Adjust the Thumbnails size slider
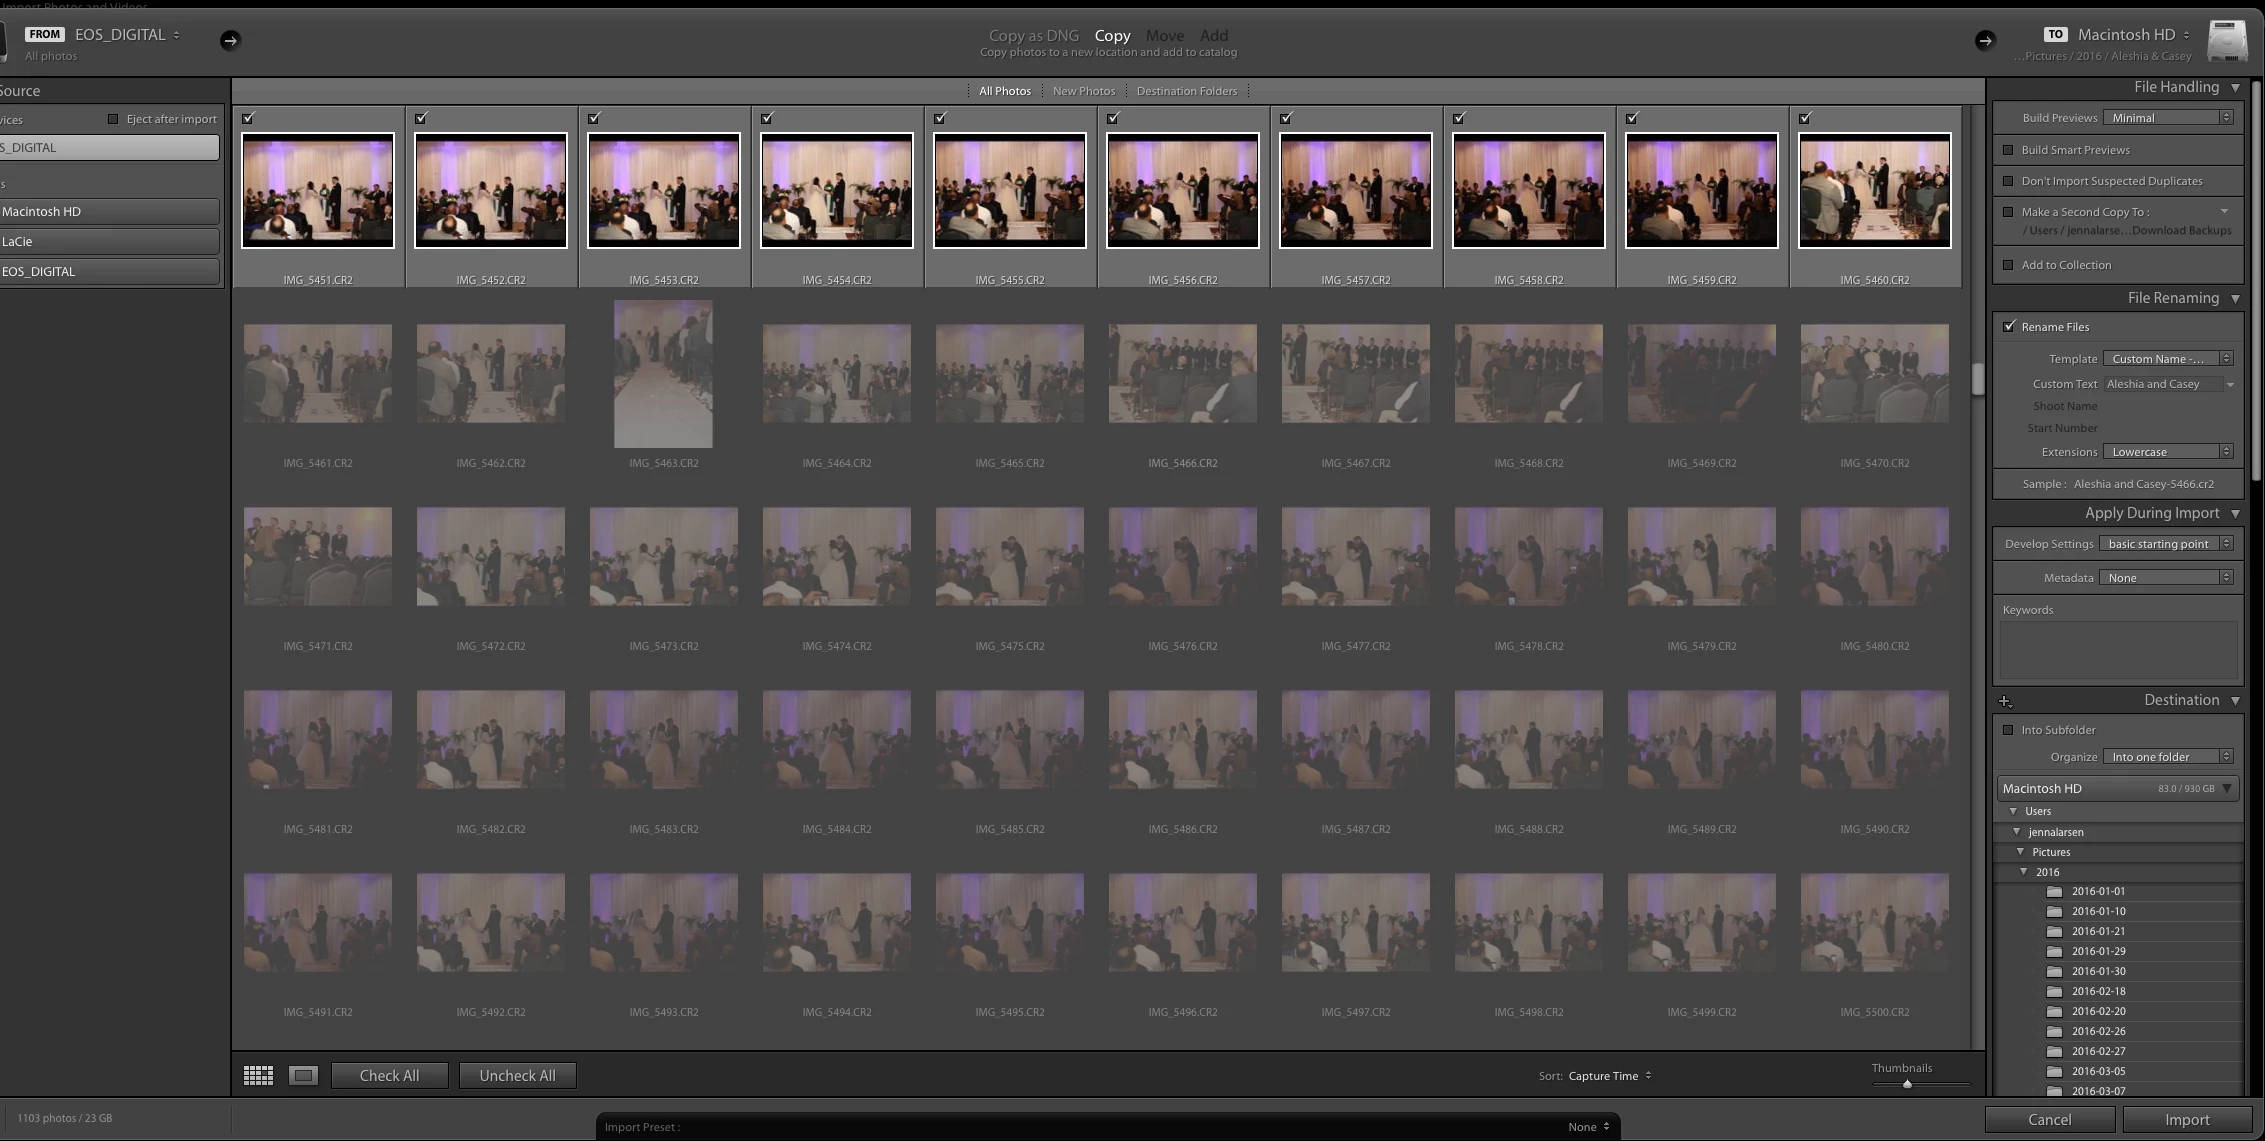The image size is (2265, 1141). (x=1907, y=1084)
